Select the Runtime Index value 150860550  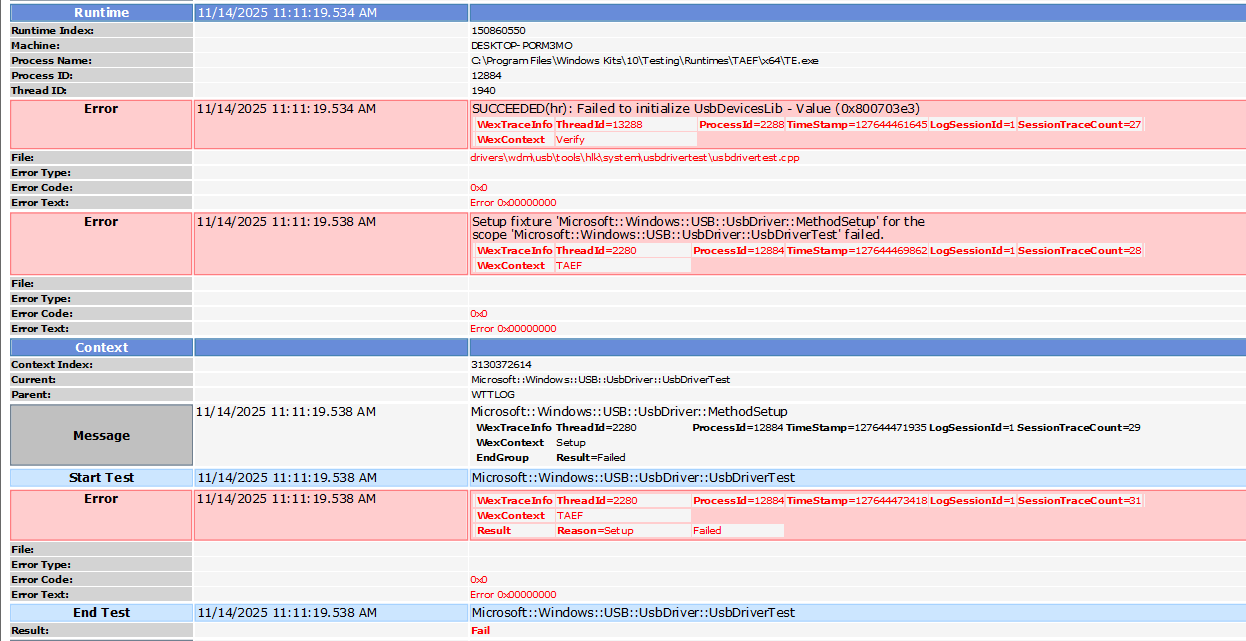pos(498,31)
